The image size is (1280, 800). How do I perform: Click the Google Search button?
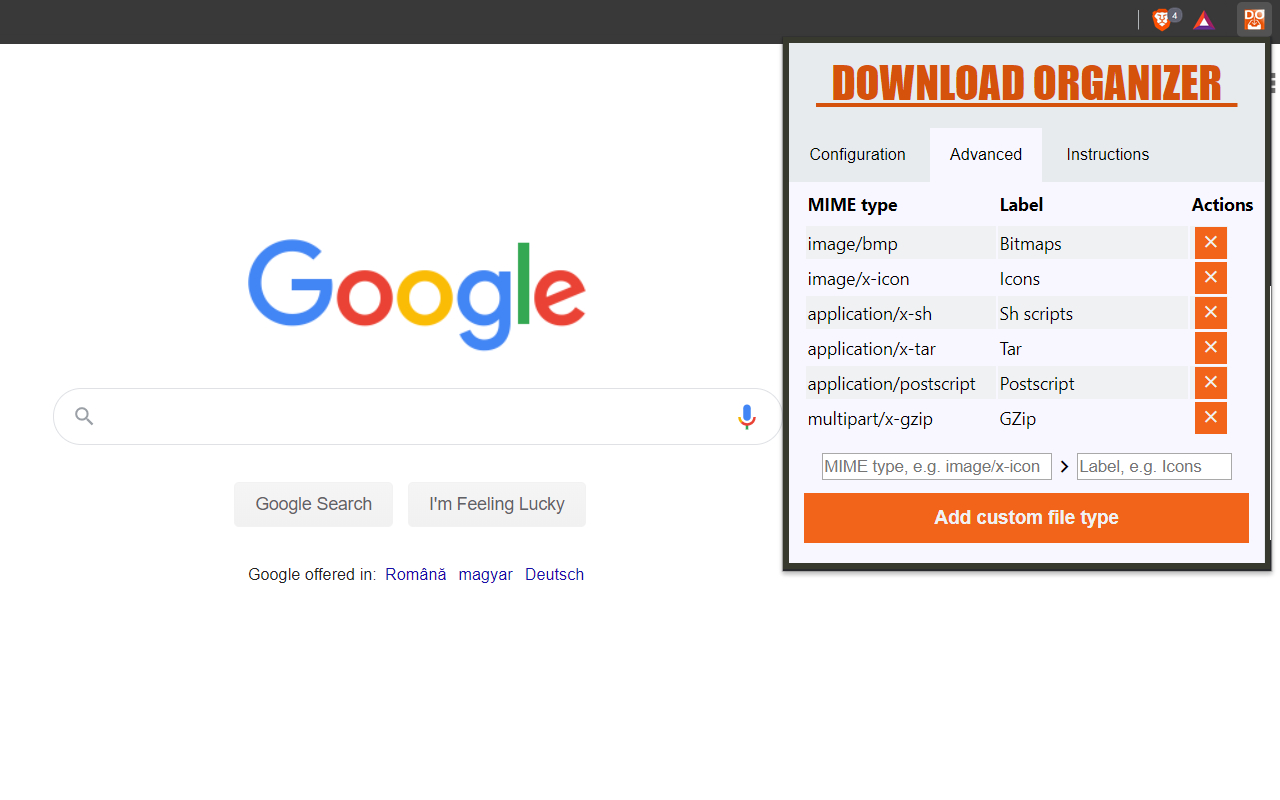point(313,504)
